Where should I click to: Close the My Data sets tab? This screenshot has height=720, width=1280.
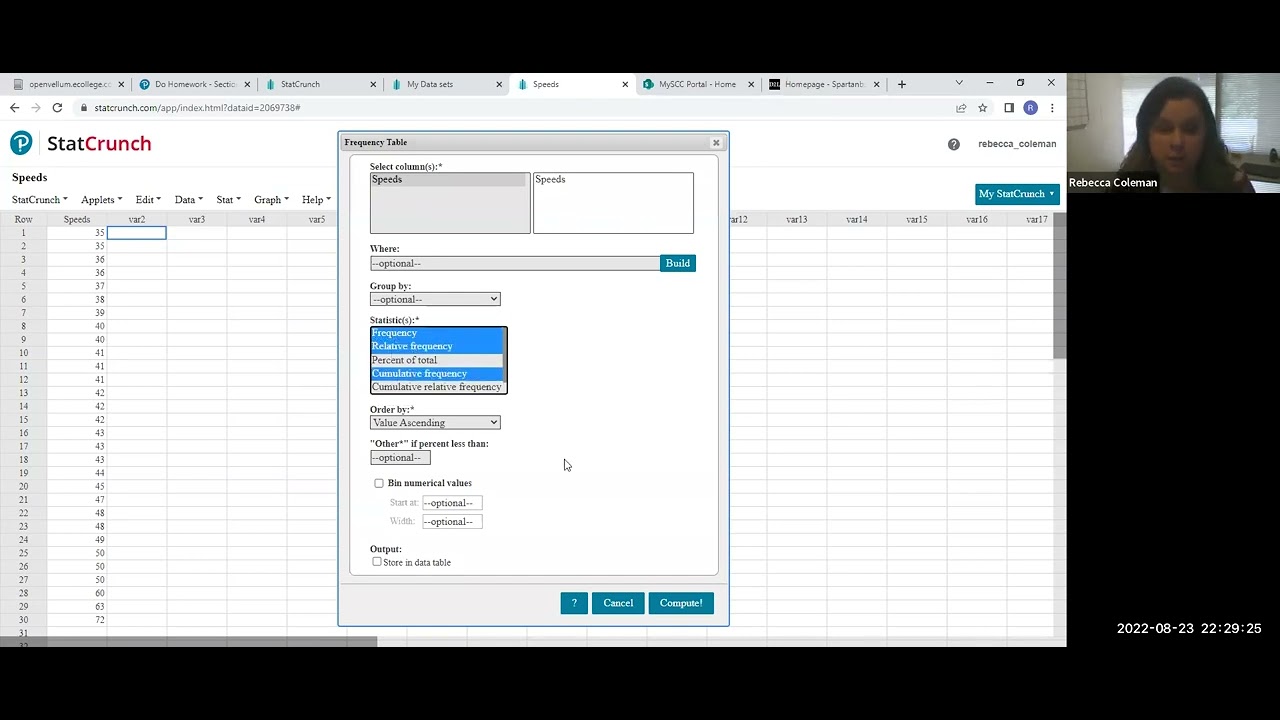click(499, 84)
